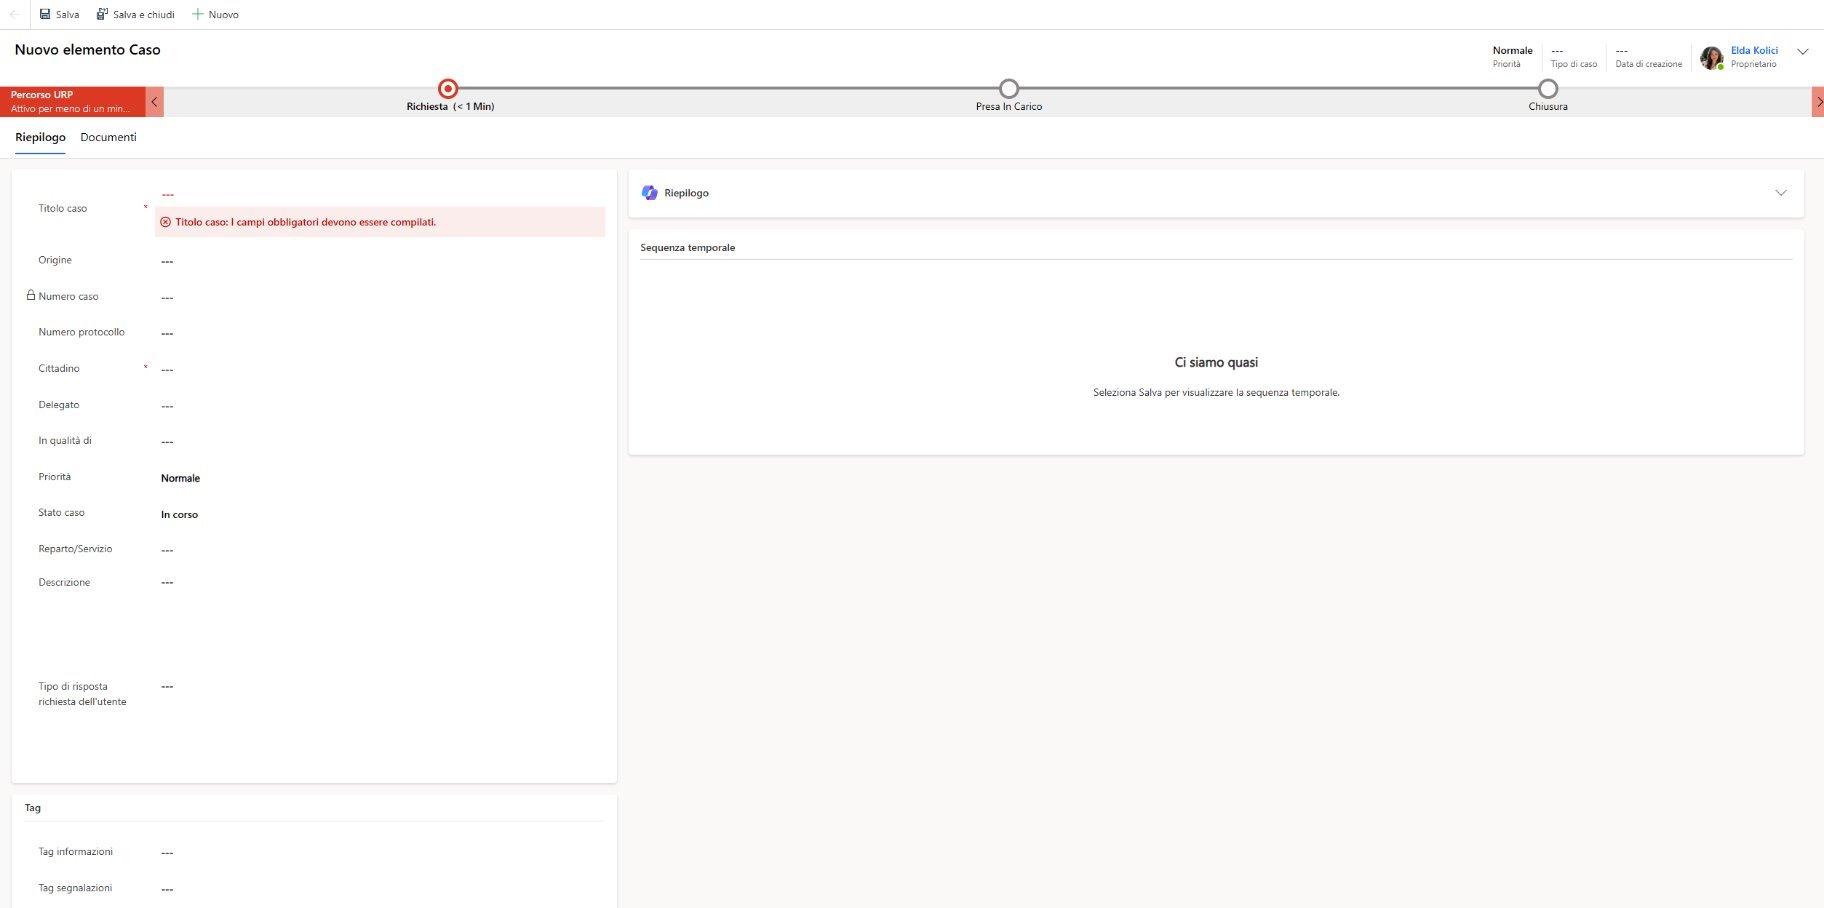
Task: Select the Richiesta stage marker
Action: 448,89
